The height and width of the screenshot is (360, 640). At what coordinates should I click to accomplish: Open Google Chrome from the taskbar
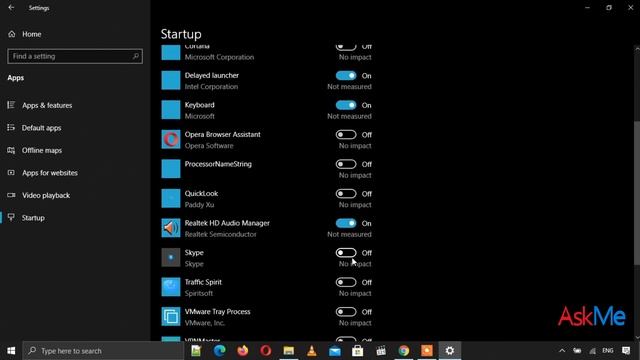coord(404,351)
